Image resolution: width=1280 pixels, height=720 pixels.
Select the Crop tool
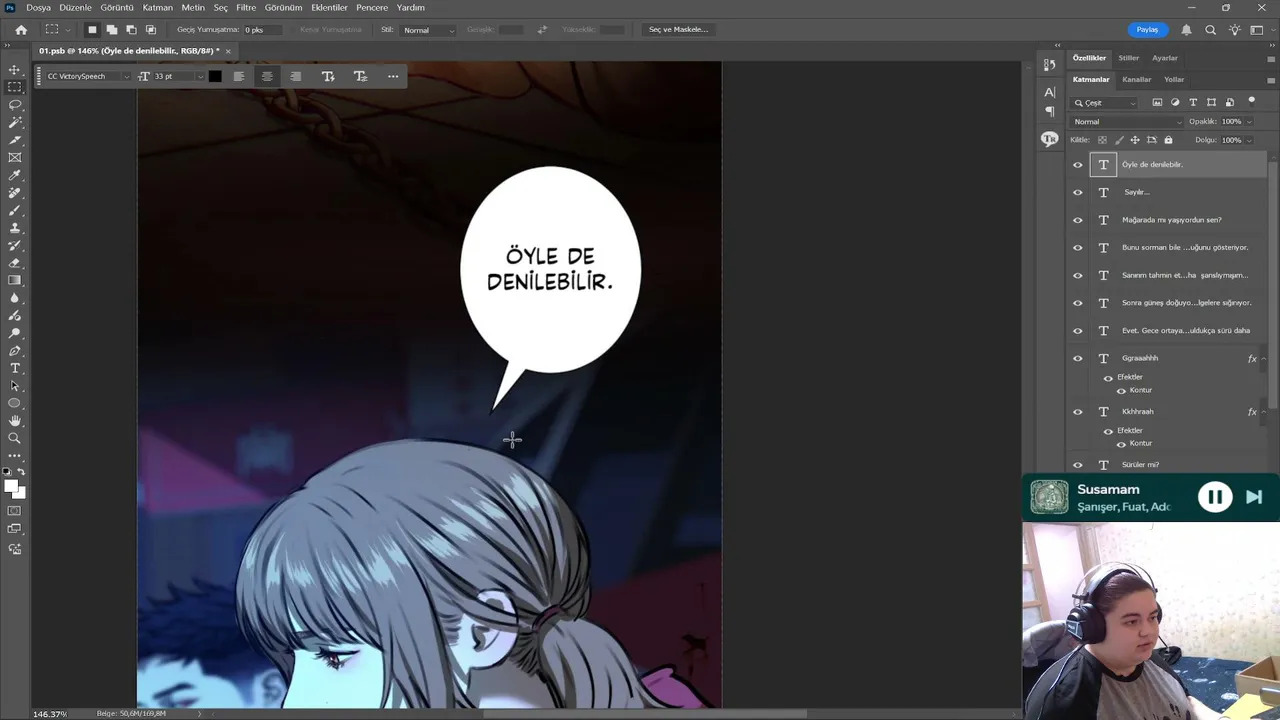point(14,140)
